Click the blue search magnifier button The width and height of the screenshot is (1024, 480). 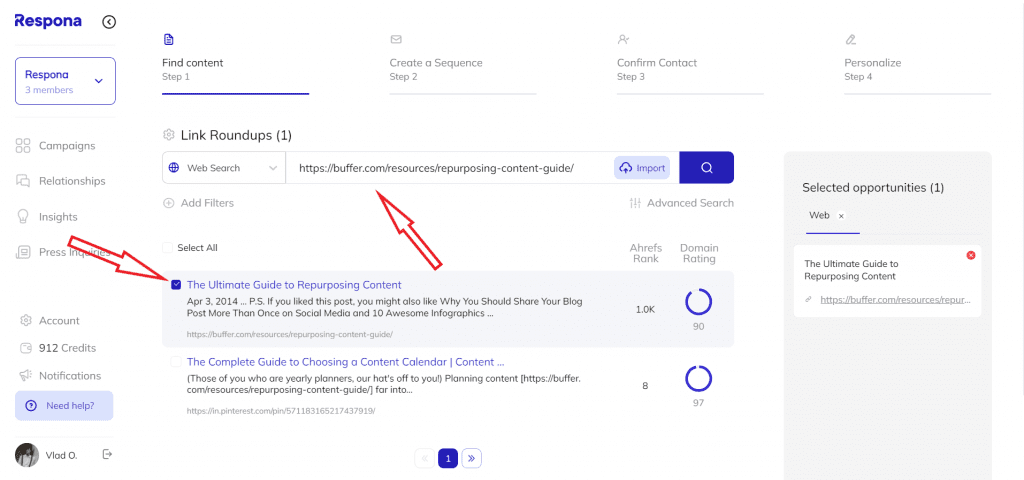tap(707, 168)
